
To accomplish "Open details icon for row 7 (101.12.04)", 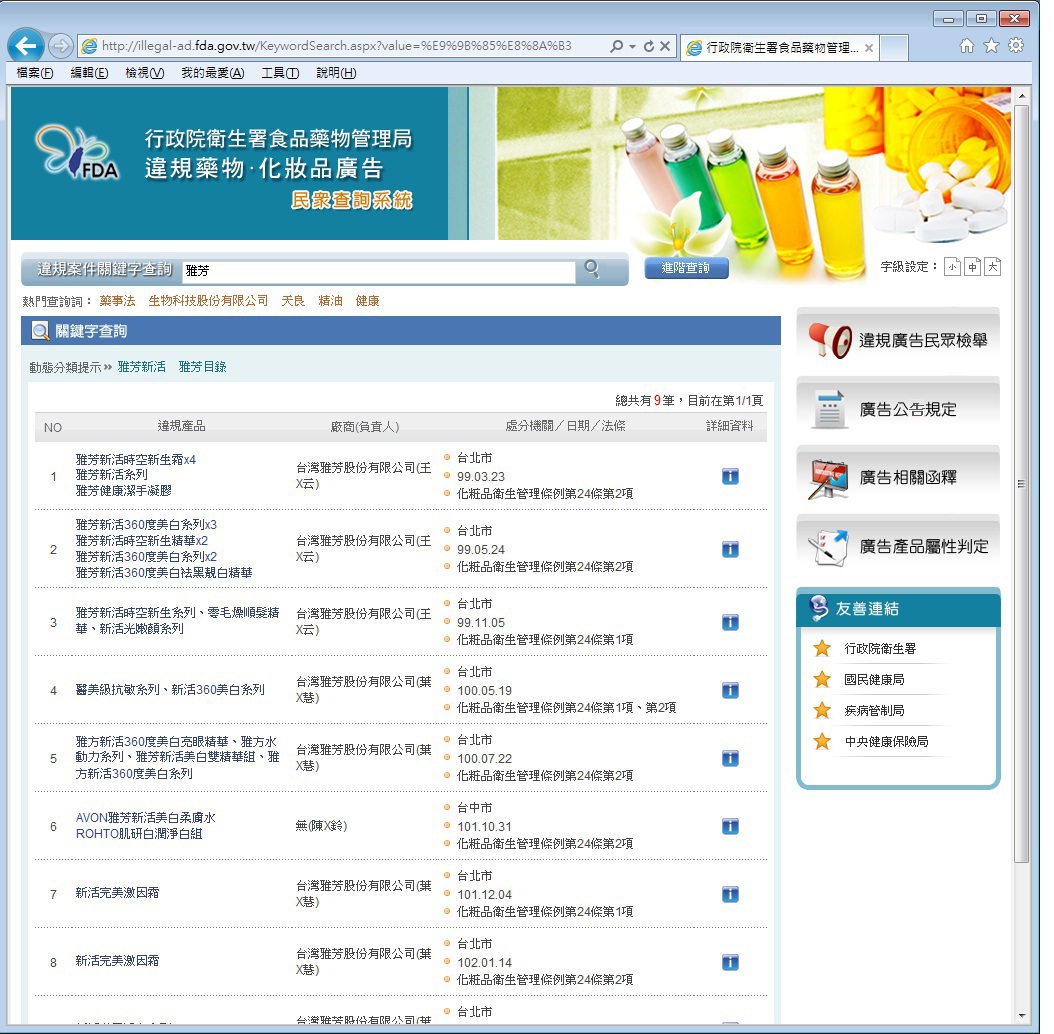I will pyautogui.click(x=730, y=894).
